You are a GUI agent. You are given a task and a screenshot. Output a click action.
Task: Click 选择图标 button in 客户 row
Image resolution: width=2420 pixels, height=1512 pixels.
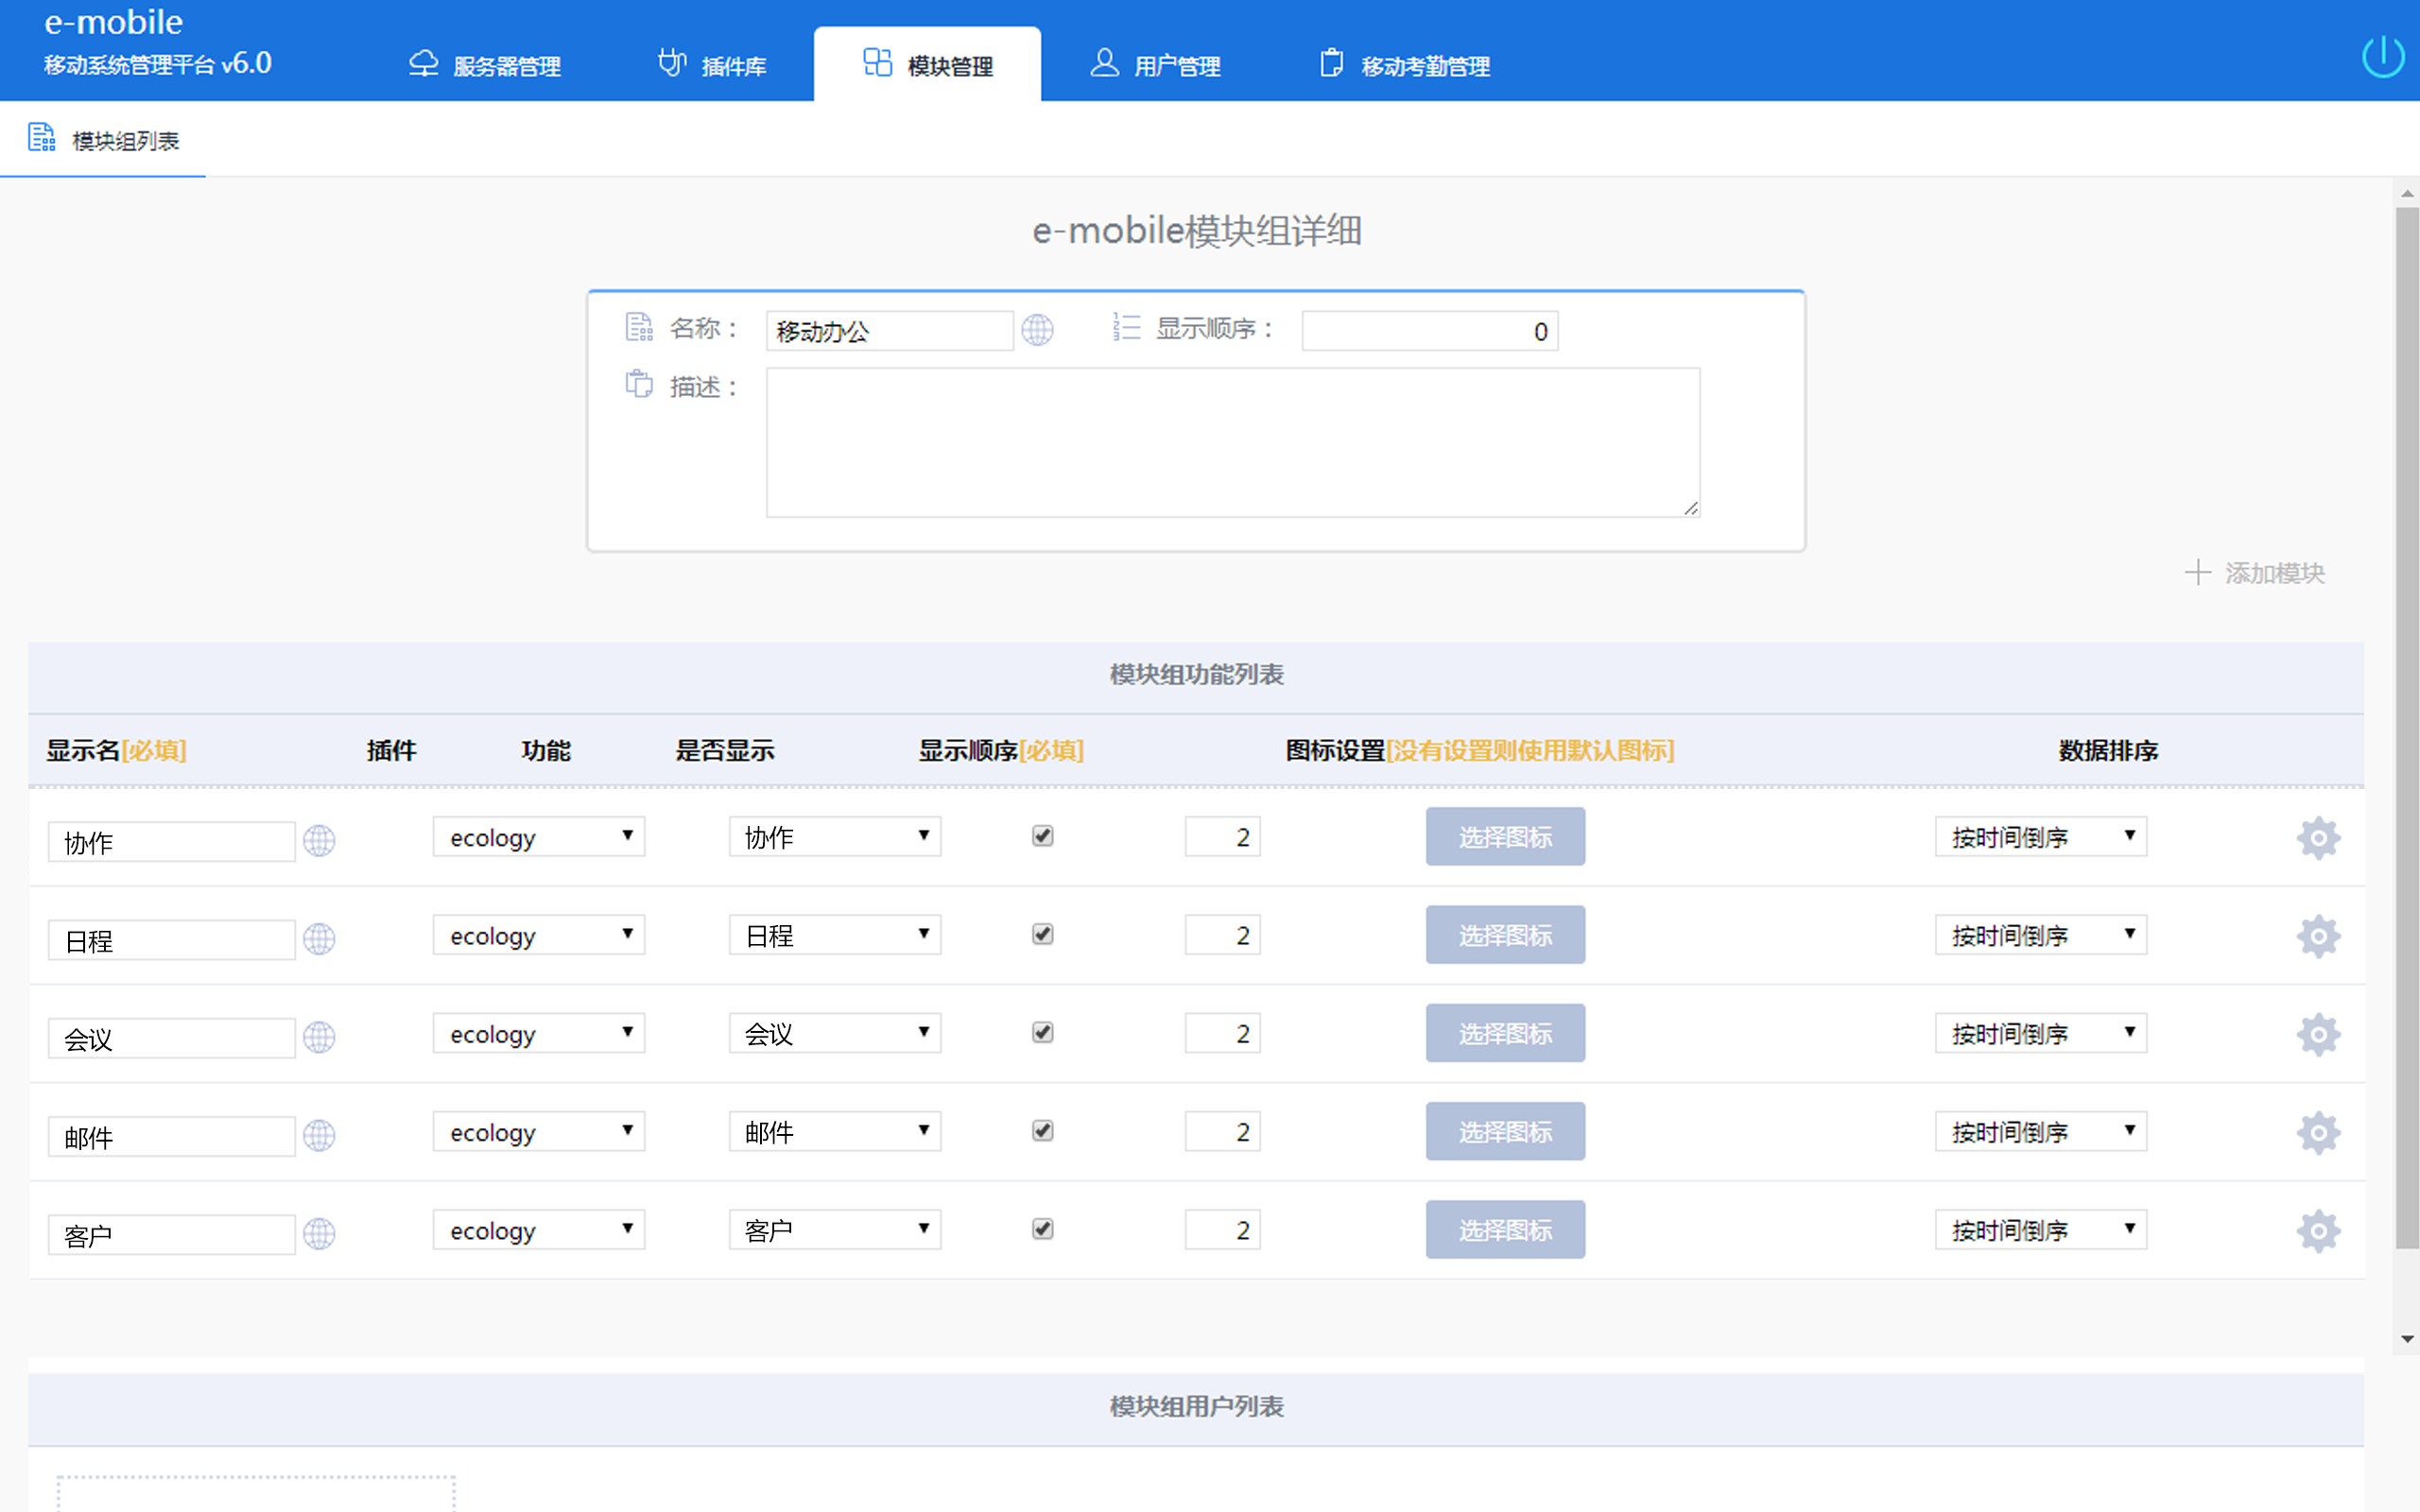tap(1505, 1230)
